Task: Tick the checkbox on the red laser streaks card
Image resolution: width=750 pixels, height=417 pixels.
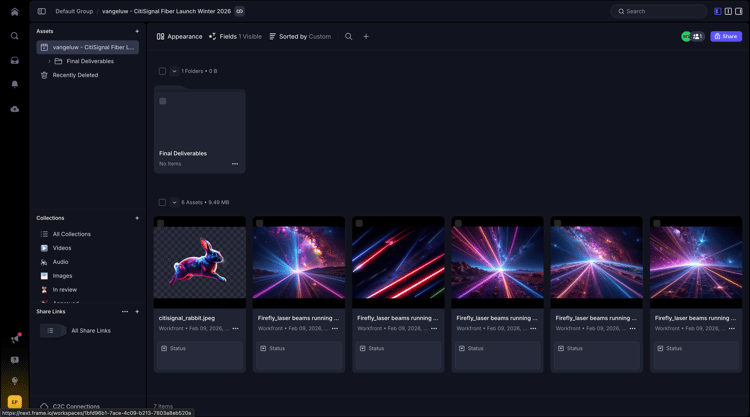Action: [x=359, y=223]
